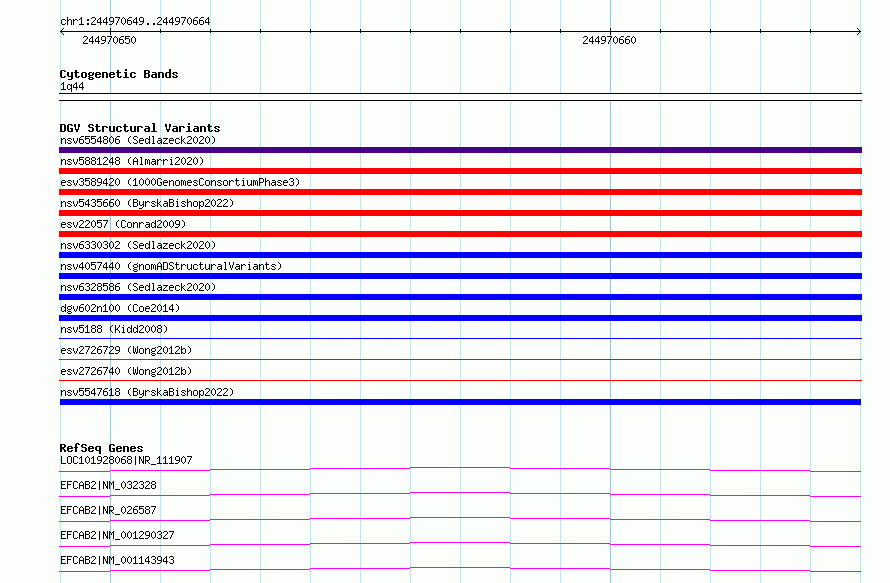Viewport: 890px width, 583px height.
Task: Click the 244970650 ruler position label
Action: (x=109, y=40)
